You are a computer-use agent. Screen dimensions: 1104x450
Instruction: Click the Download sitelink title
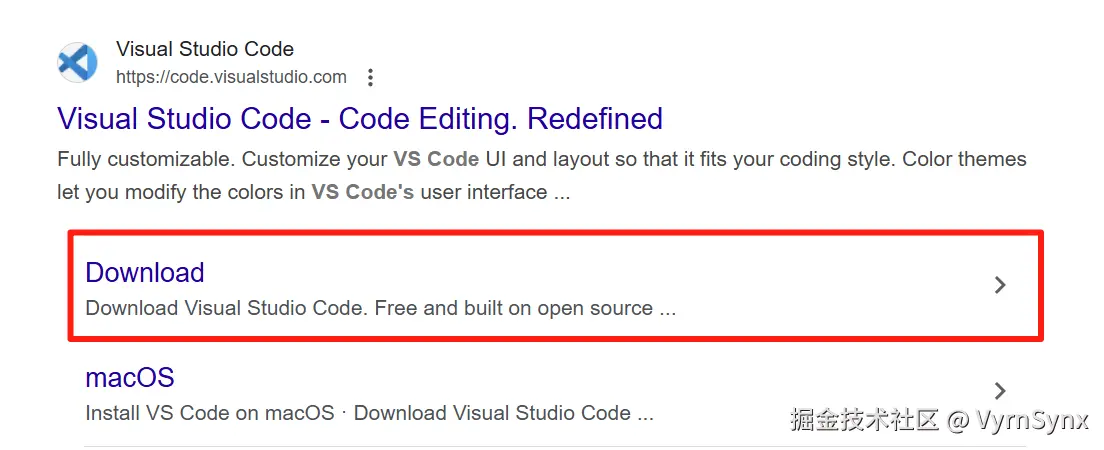click(145, 273)
